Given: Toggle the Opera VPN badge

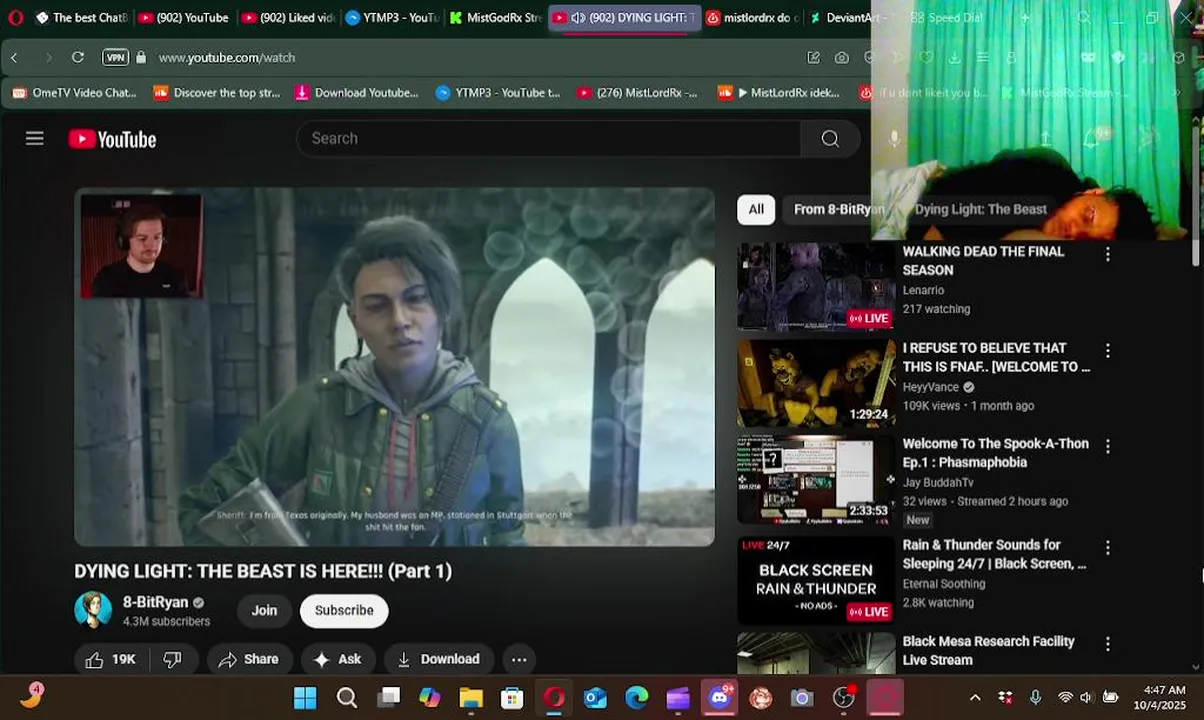Looking at the screenshot, I should (115, 58).
